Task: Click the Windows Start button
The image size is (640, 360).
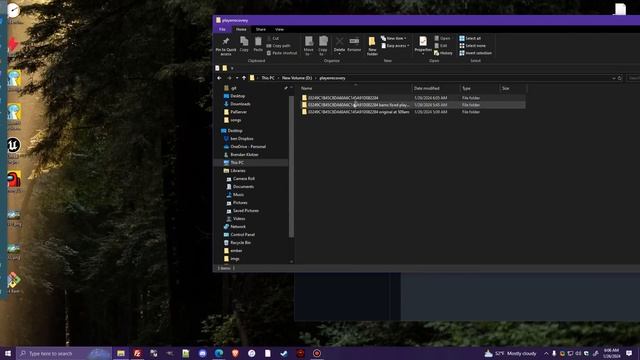Action: [x=7, y=353]
